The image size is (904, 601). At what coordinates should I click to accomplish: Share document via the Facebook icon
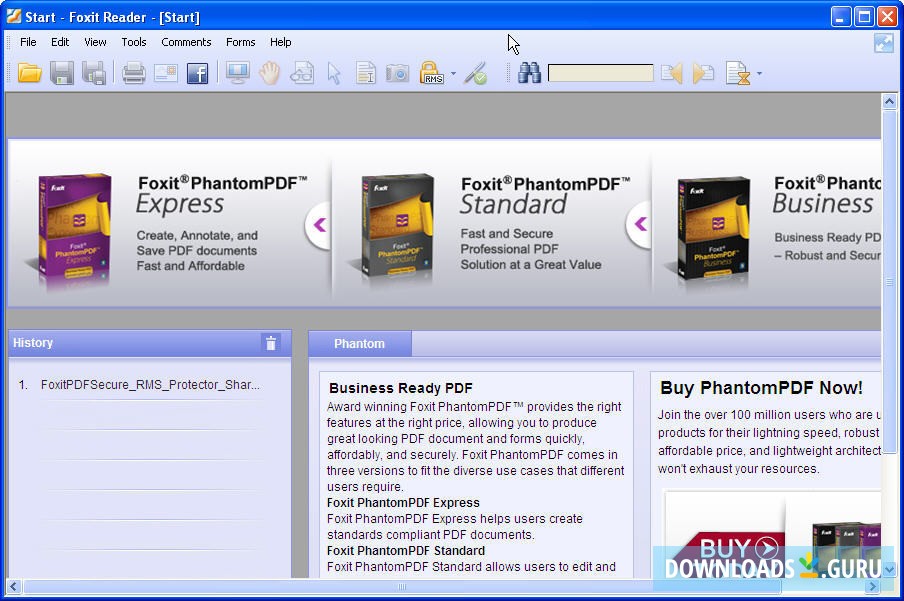click(x=198, y=72)
